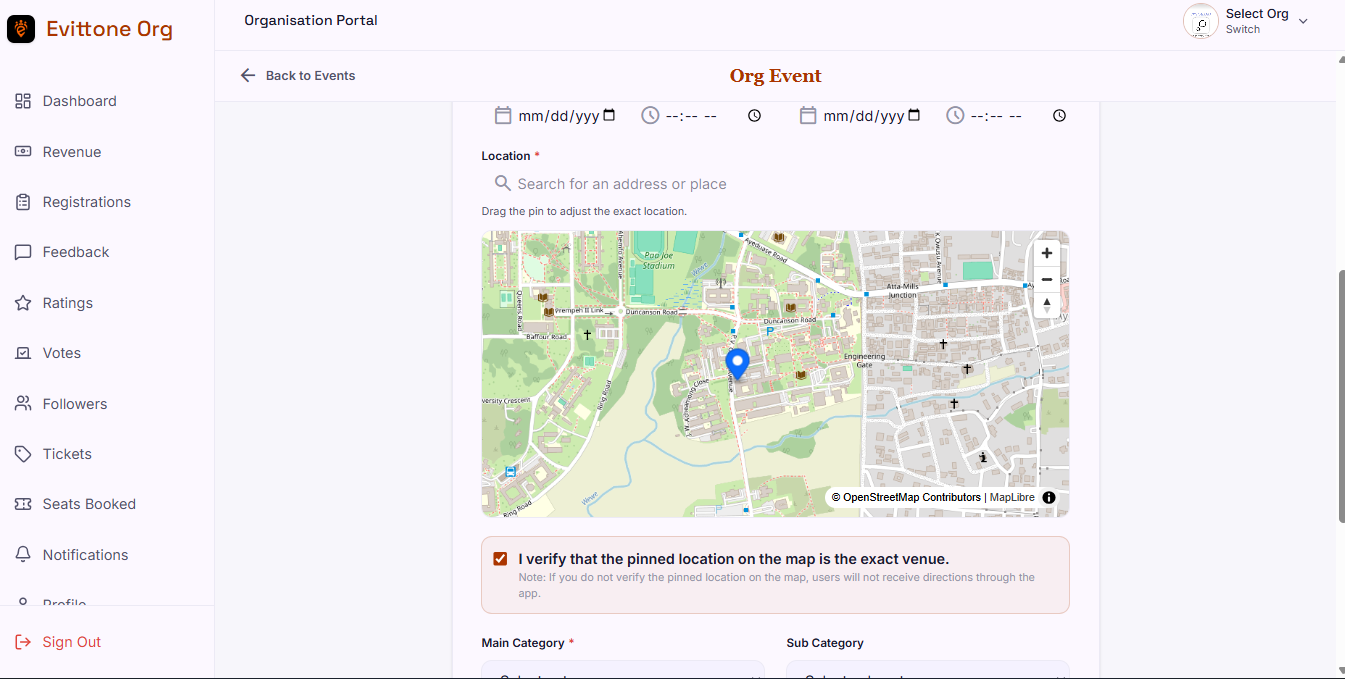This screenshot has width=1345, height=679.
Task: Click the Followers people icon
Action: click(23, 404)
